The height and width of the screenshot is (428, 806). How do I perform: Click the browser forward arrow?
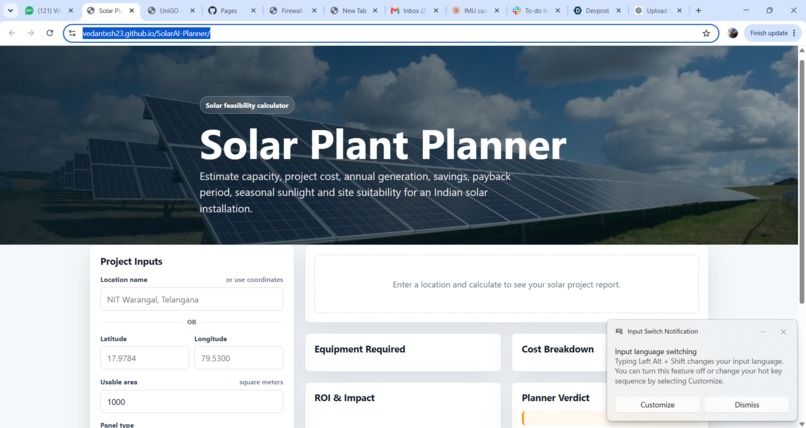[31, 33]
